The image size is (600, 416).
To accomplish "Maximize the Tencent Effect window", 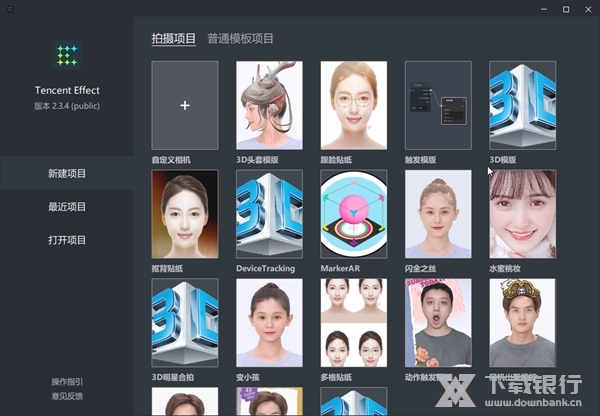I will point(566,9).
